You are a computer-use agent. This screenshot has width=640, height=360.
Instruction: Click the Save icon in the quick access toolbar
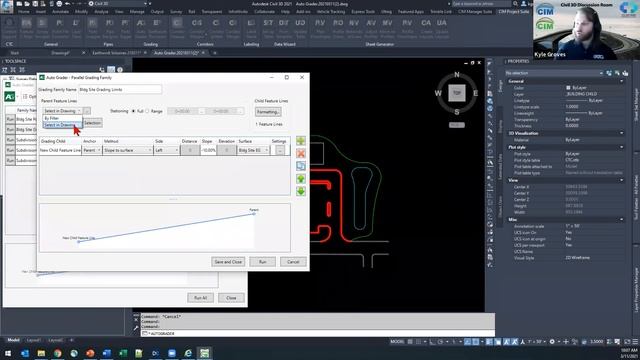35,4
